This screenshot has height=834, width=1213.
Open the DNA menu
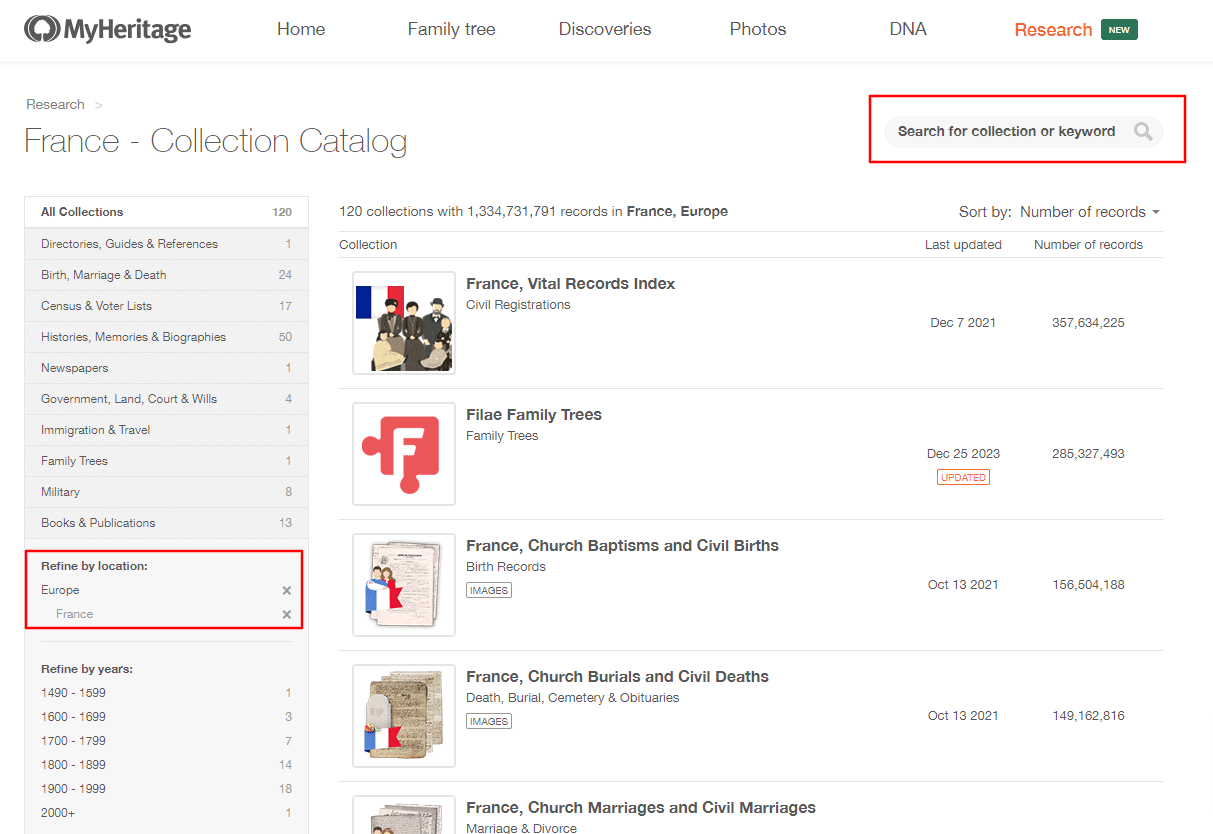click(x=908, y=29)
